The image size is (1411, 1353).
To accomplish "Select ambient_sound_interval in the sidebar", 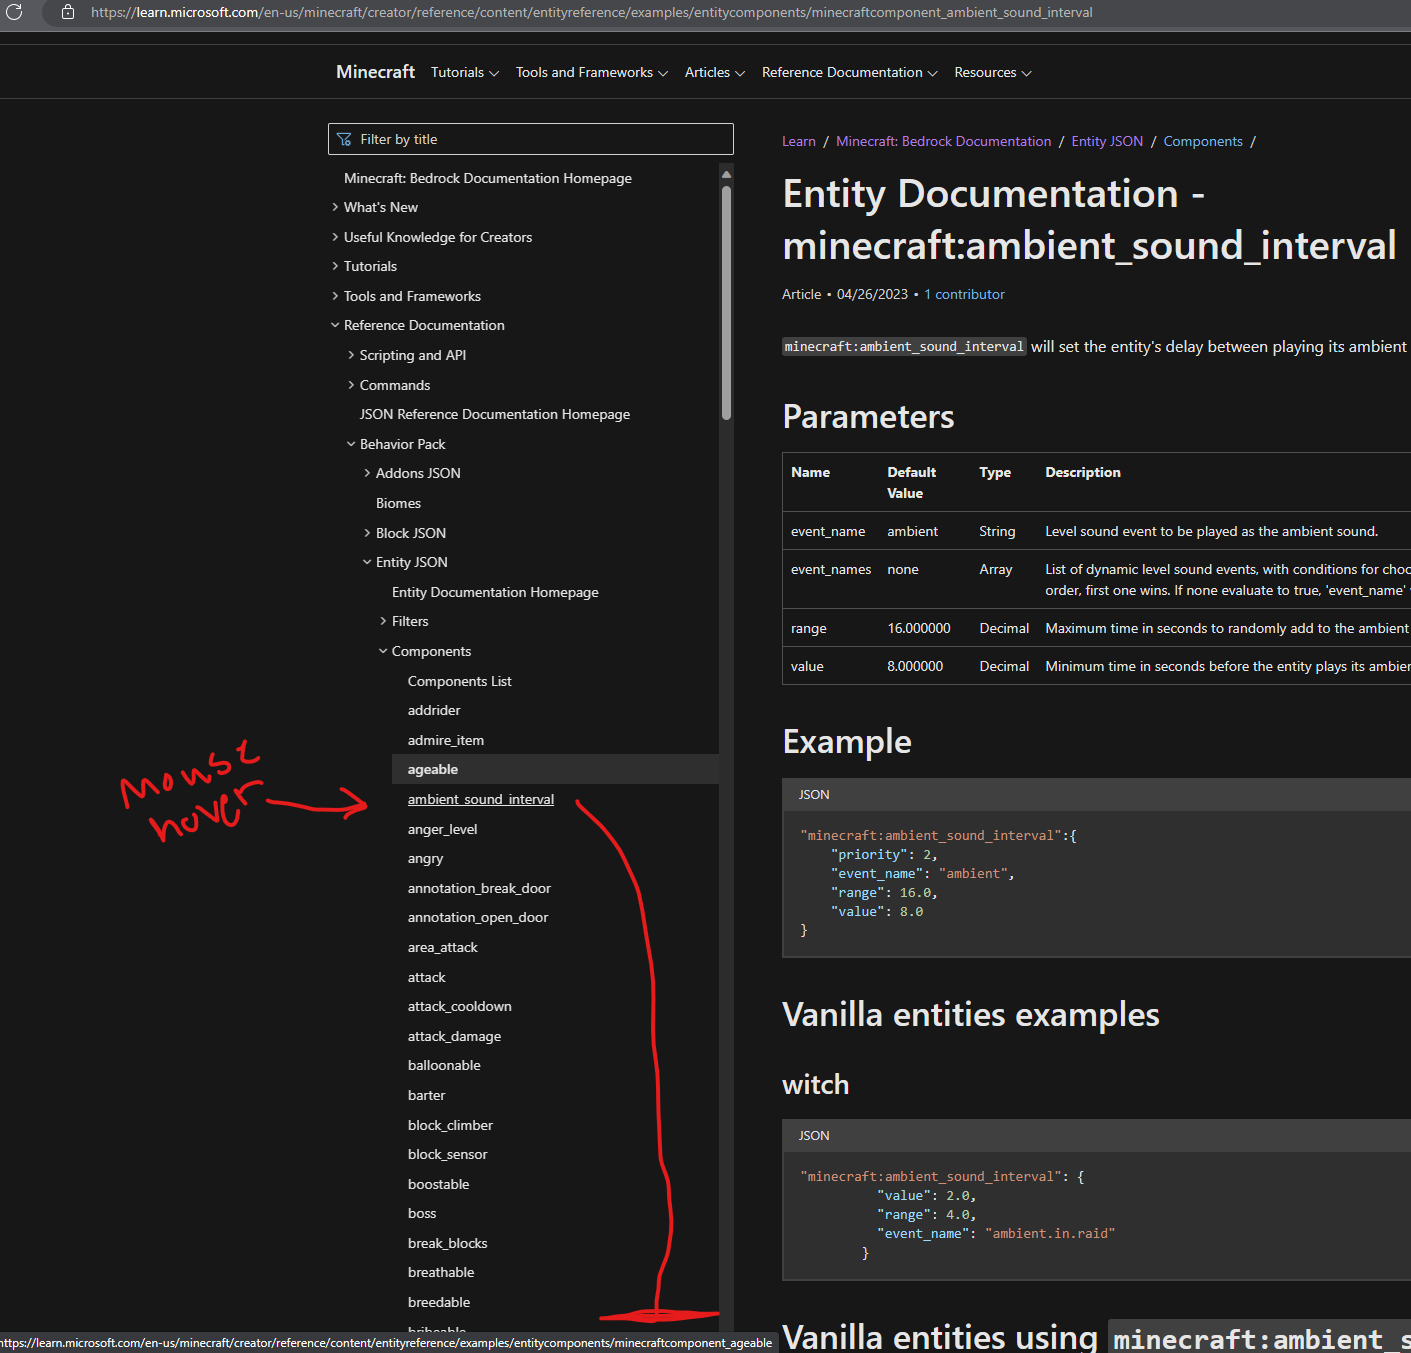I will click(481, 799).
